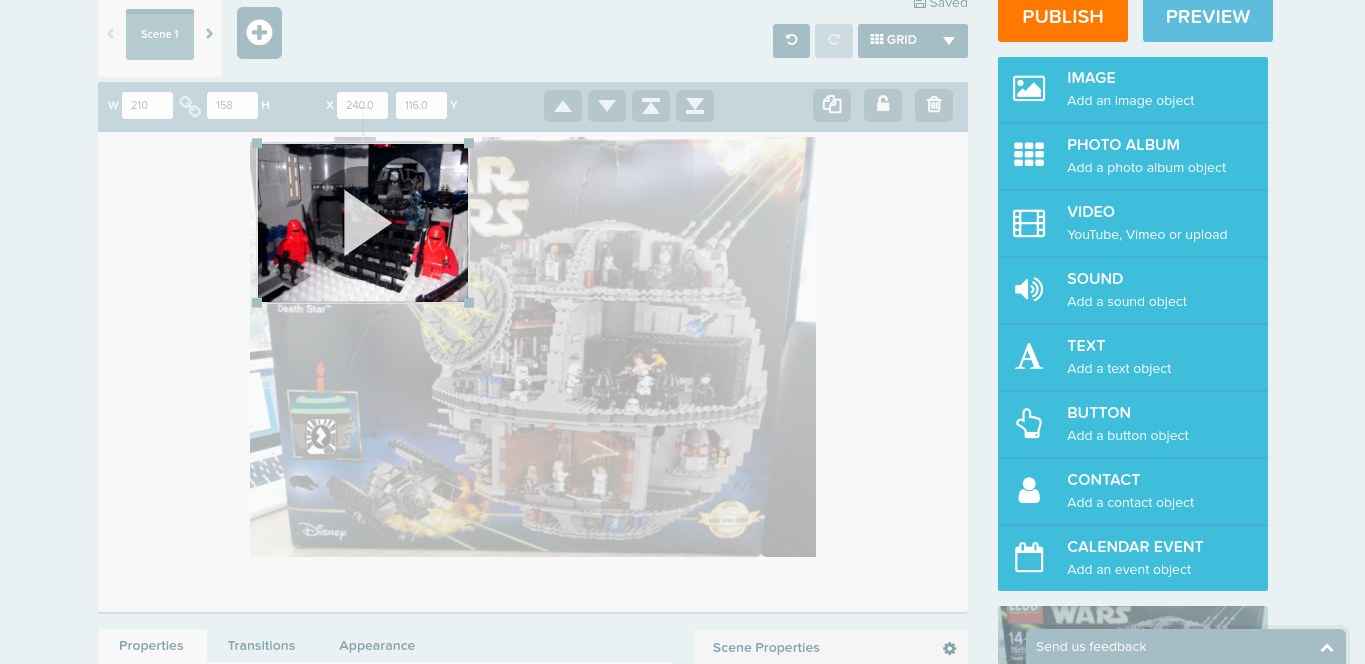Click the image picture icon
Image resolution: width=1365 pixels, height=664 pixels.
click(x=1029, y=89)
